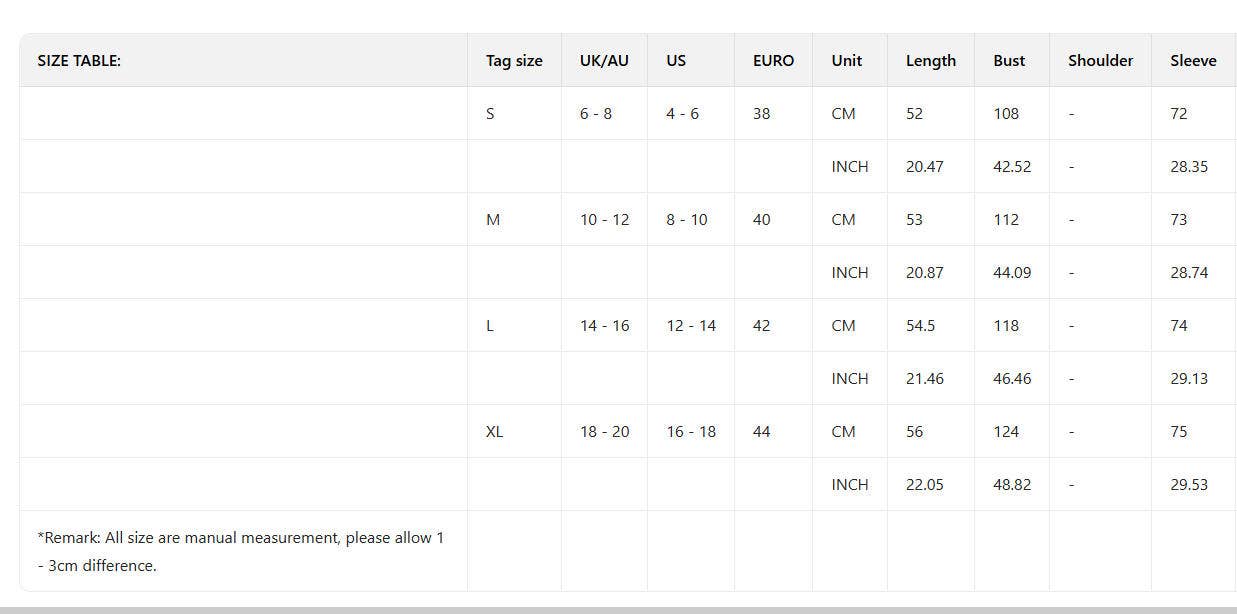Image resolution: width=1237 pixels, height=614 pixels.
Task: Click the EURO size '42' cell
Action: pyautogui.click(x=761, y=326)
